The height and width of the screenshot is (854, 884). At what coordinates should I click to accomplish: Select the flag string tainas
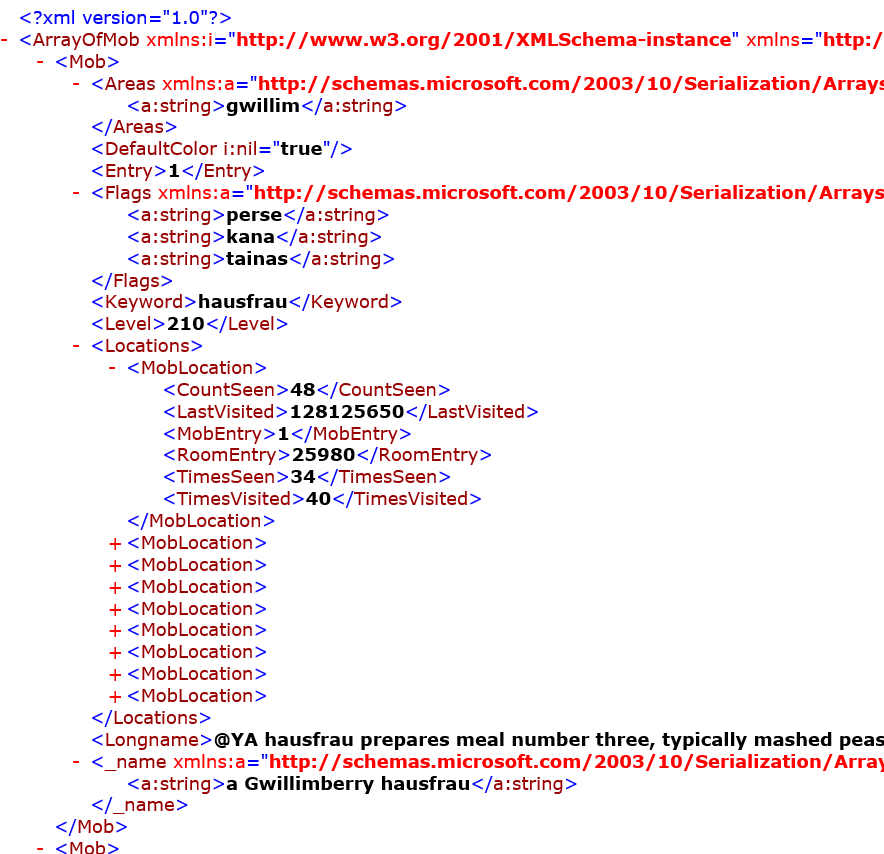pyautogui.click(x=257, y=259)
